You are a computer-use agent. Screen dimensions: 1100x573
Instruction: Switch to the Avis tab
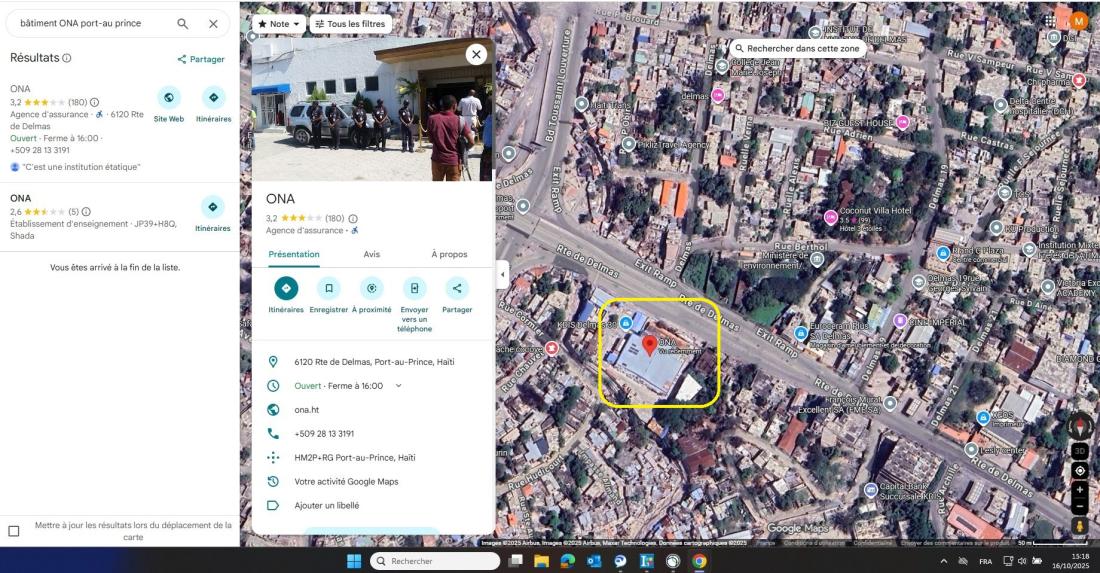pyautogui.click(x=371, y=254)
